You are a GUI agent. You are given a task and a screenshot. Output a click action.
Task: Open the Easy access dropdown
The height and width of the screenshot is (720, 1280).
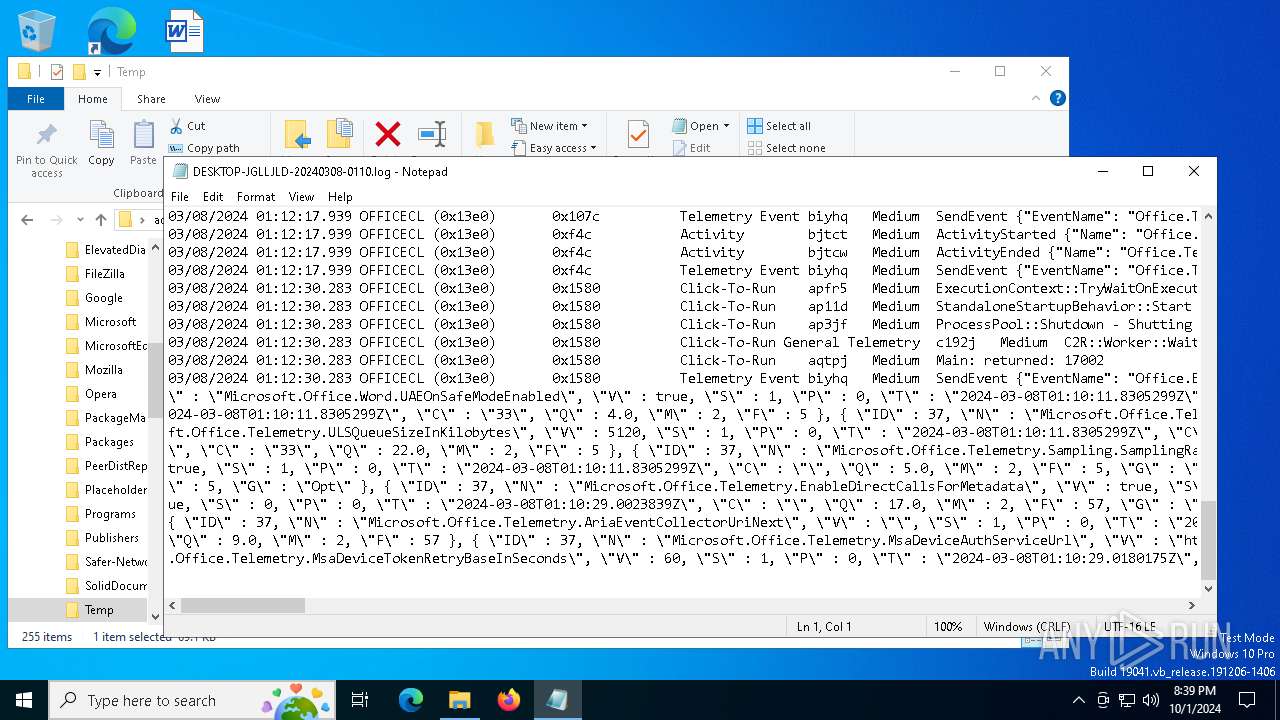click(553, 148)
